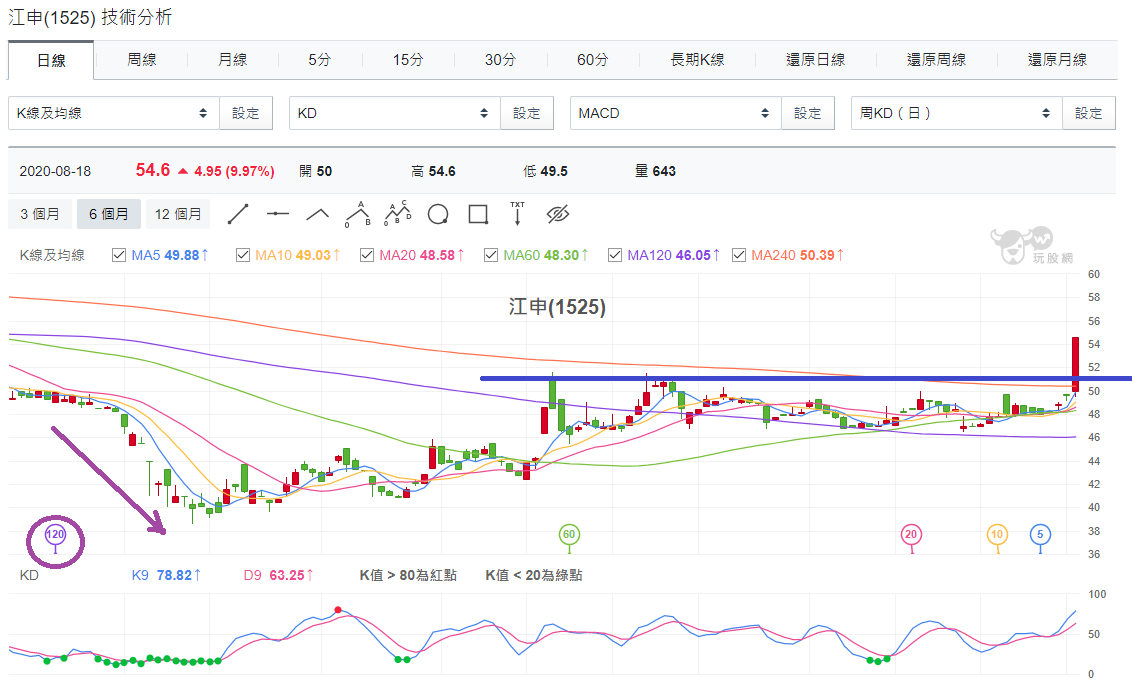Click the K值 < 20為綠點 legend
Image resolution: width=1132 pixels, height=682 pixels.
pos(534,575)
